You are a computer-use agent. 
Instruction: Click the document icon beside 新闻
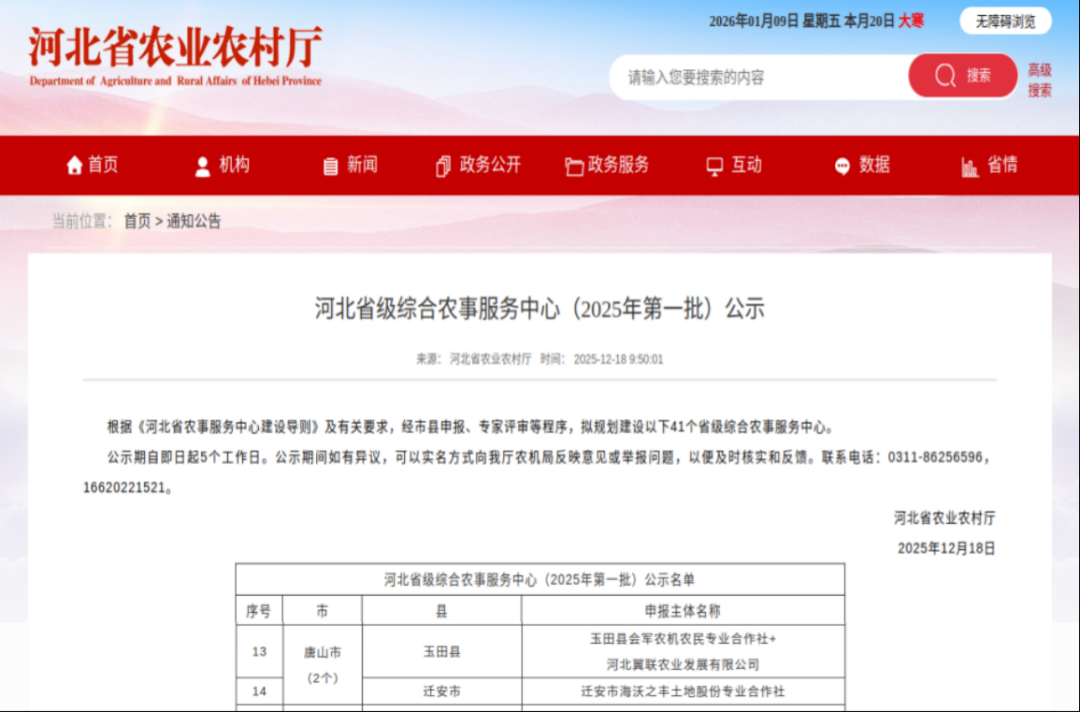[331, 166]
